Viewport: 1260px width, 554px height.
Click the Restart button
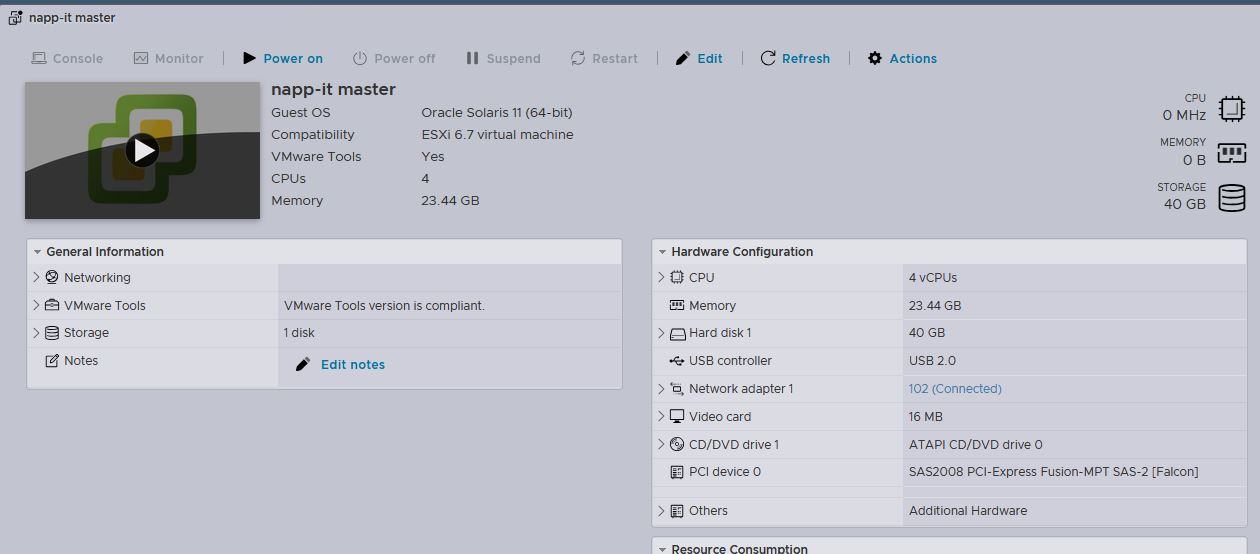[604, 58]
